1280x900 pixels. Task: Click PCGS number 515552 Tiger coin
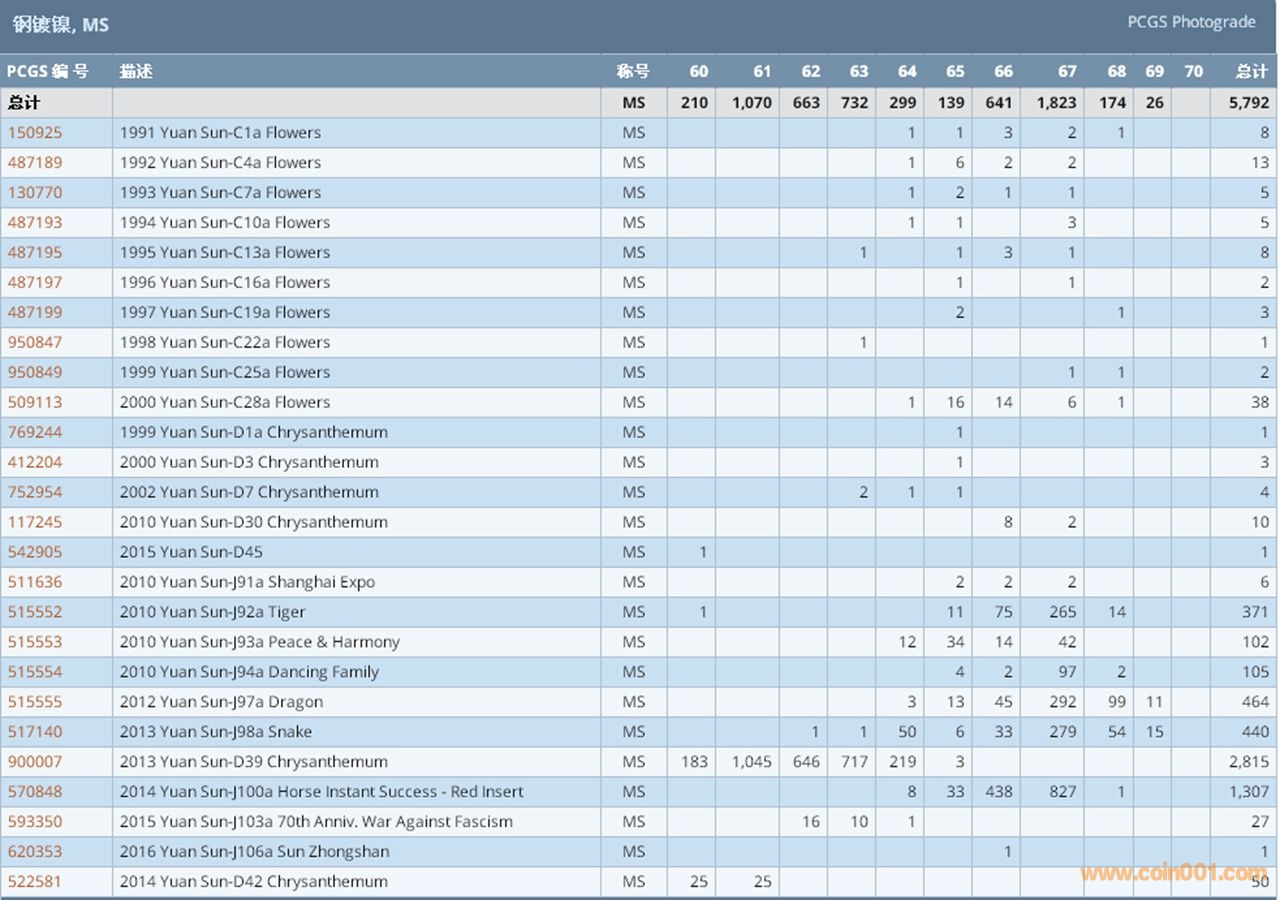pyautogui.click(x=34, y=612)
